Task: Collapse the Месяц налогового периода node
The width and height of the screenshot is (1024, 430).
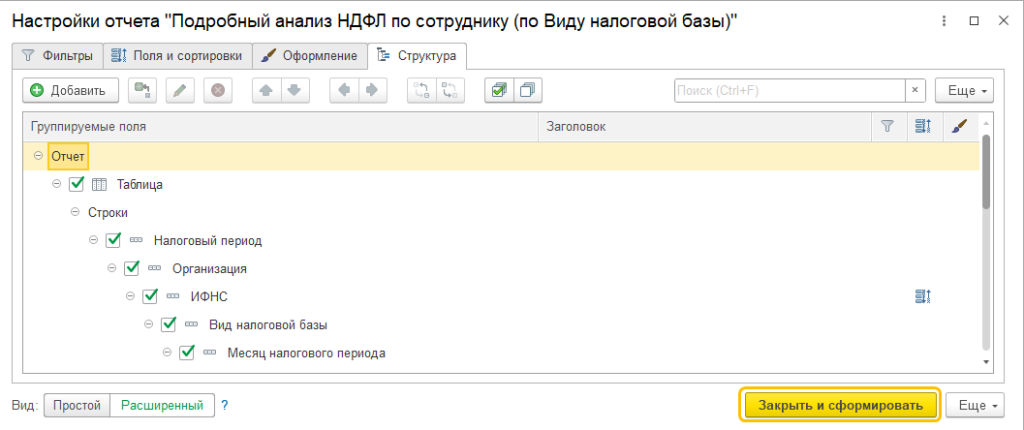Action: (167, 353)
